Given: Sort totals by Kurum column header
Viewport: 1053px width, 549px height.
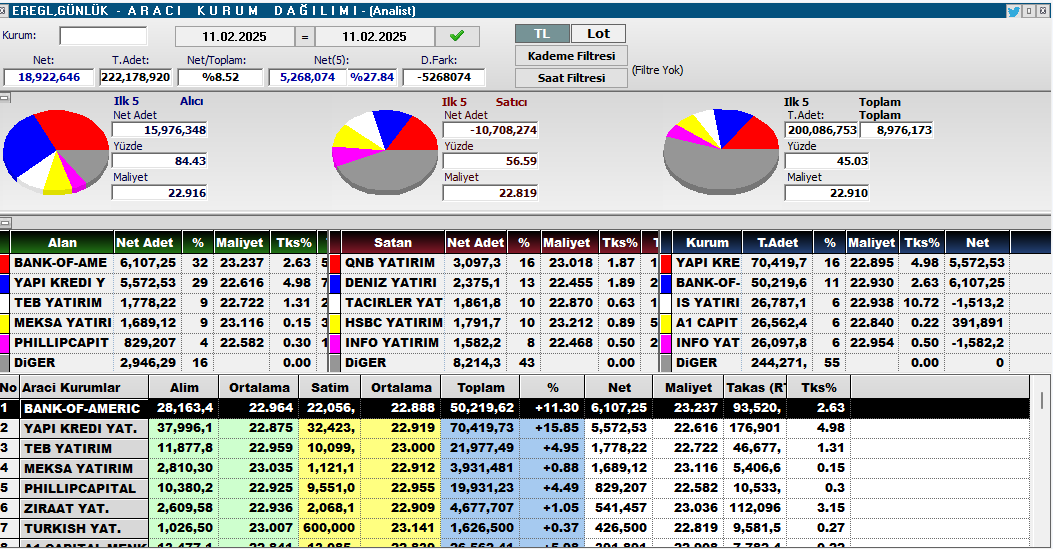Looking at the screenshot, I should coord(707,242).
